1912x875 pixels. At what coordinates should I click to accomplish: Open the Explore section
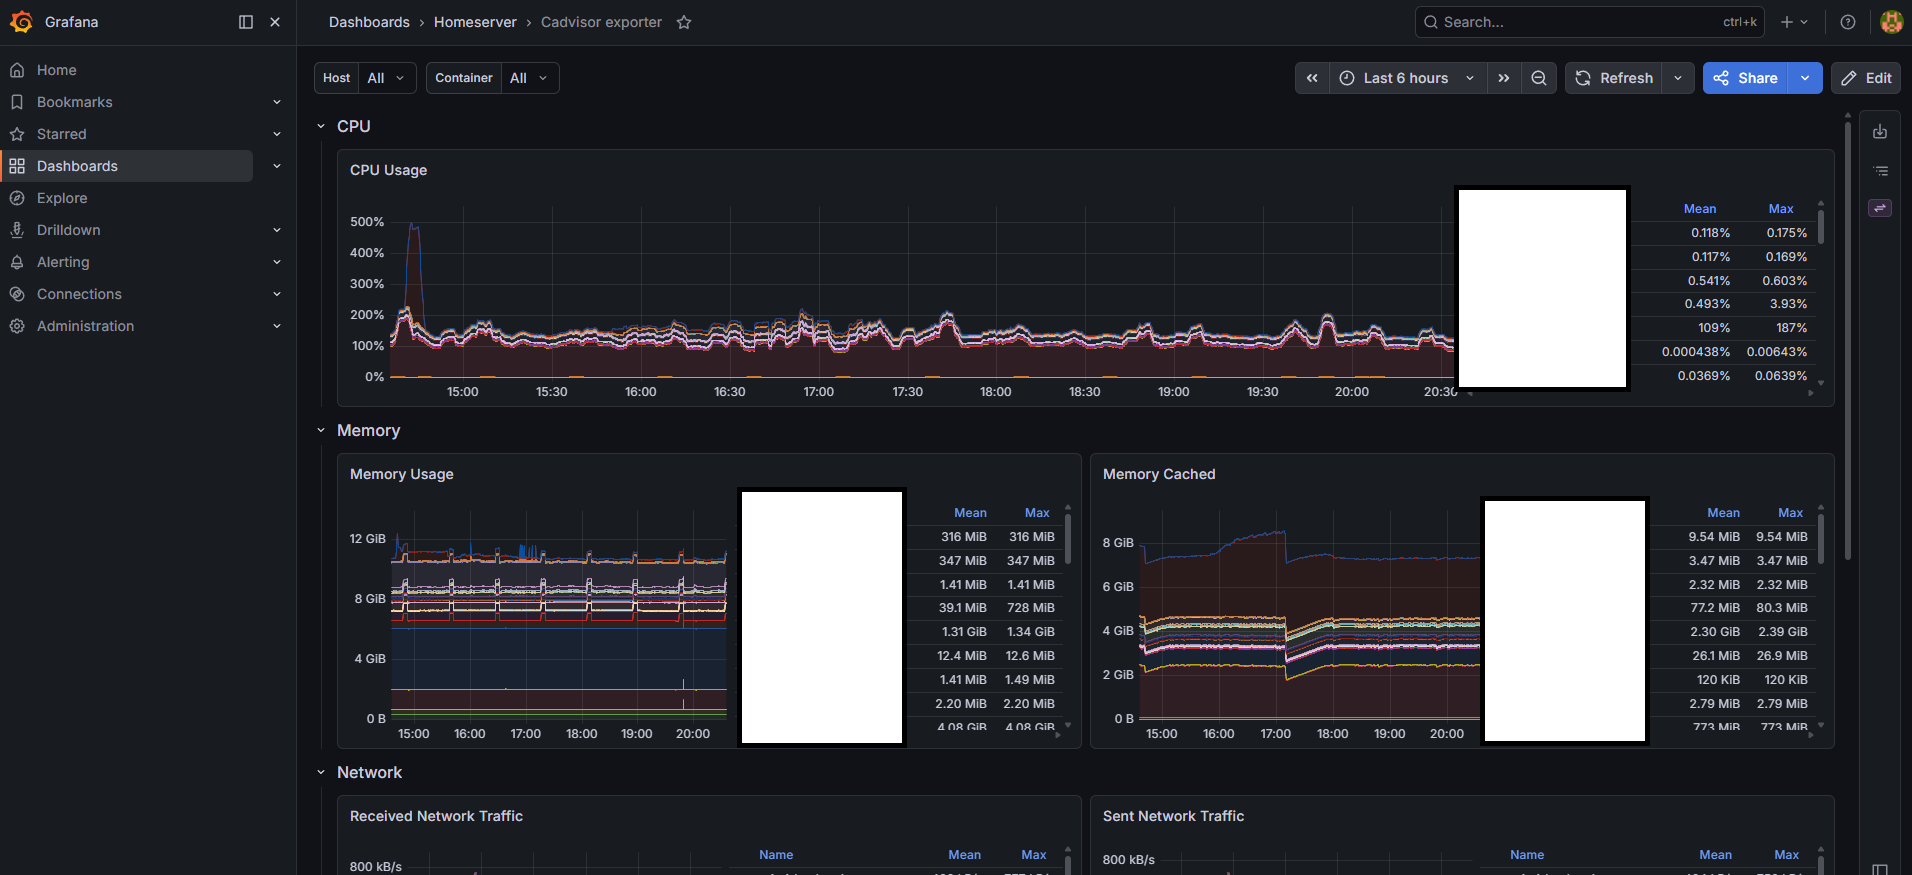pyautogui.click(x=62, y=198)
